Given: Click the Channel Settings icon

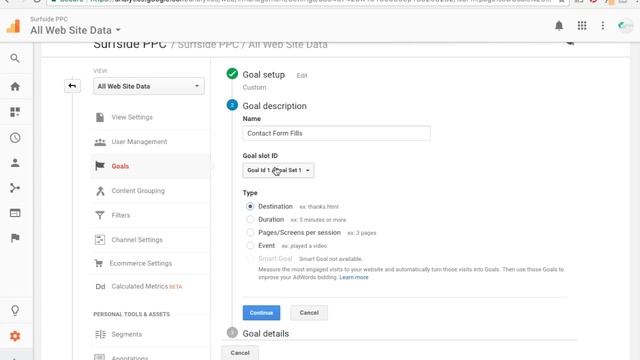Looking at the screenshot, I should [x=100, y=240].
